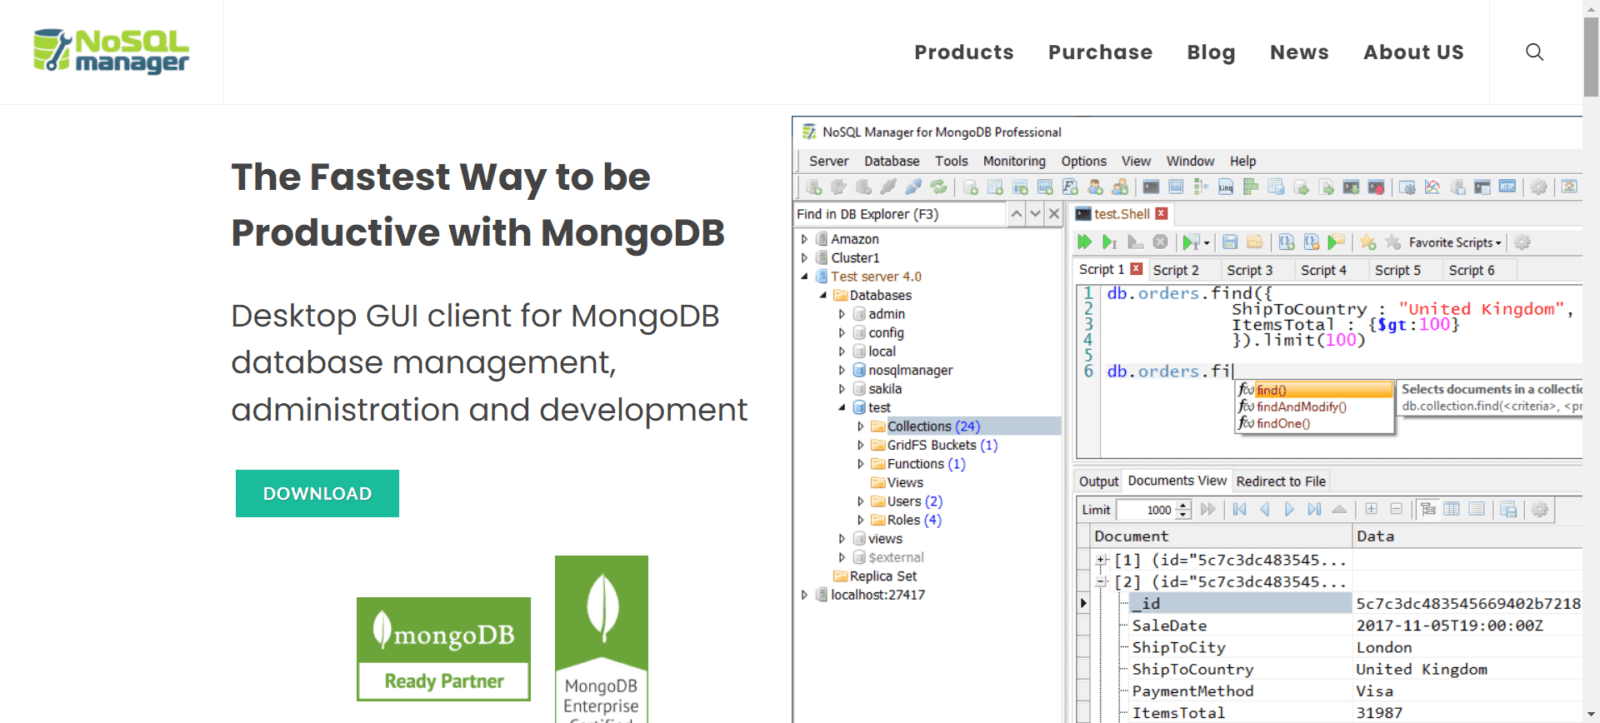
Task: Click the LINQ query toolbar icon
Action: click(1225, 187)
